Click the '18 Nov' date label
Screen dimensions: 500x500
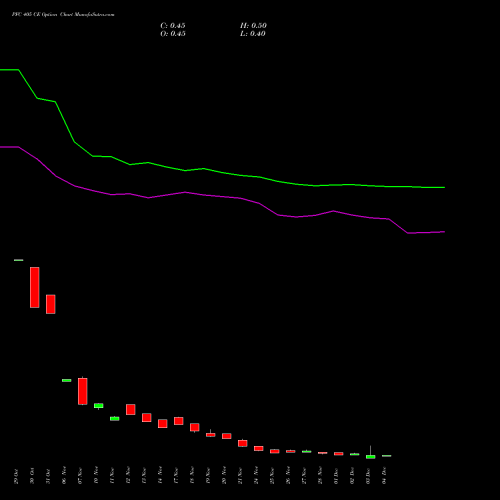pyautogui.click(x=192, y=476)
